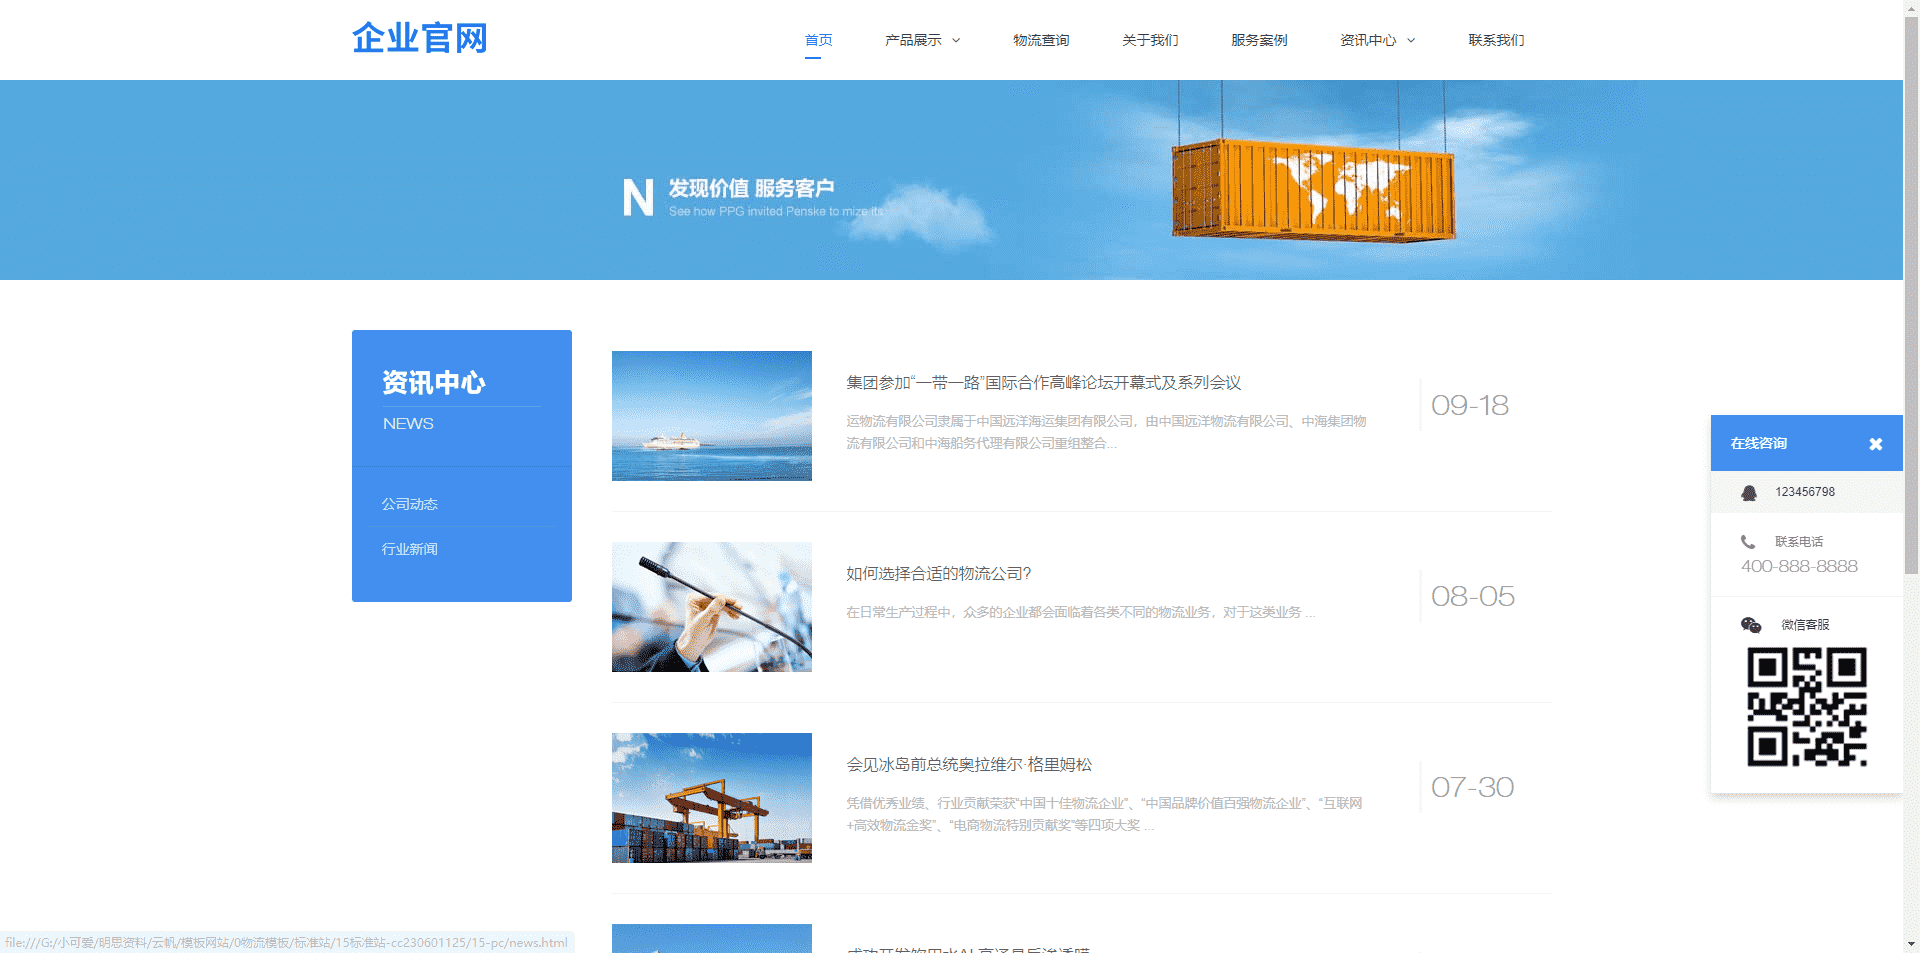The height and width of the screenshot is (953, 1920).
Task: Click the 微信客服 label
Action: (1805, 625)
